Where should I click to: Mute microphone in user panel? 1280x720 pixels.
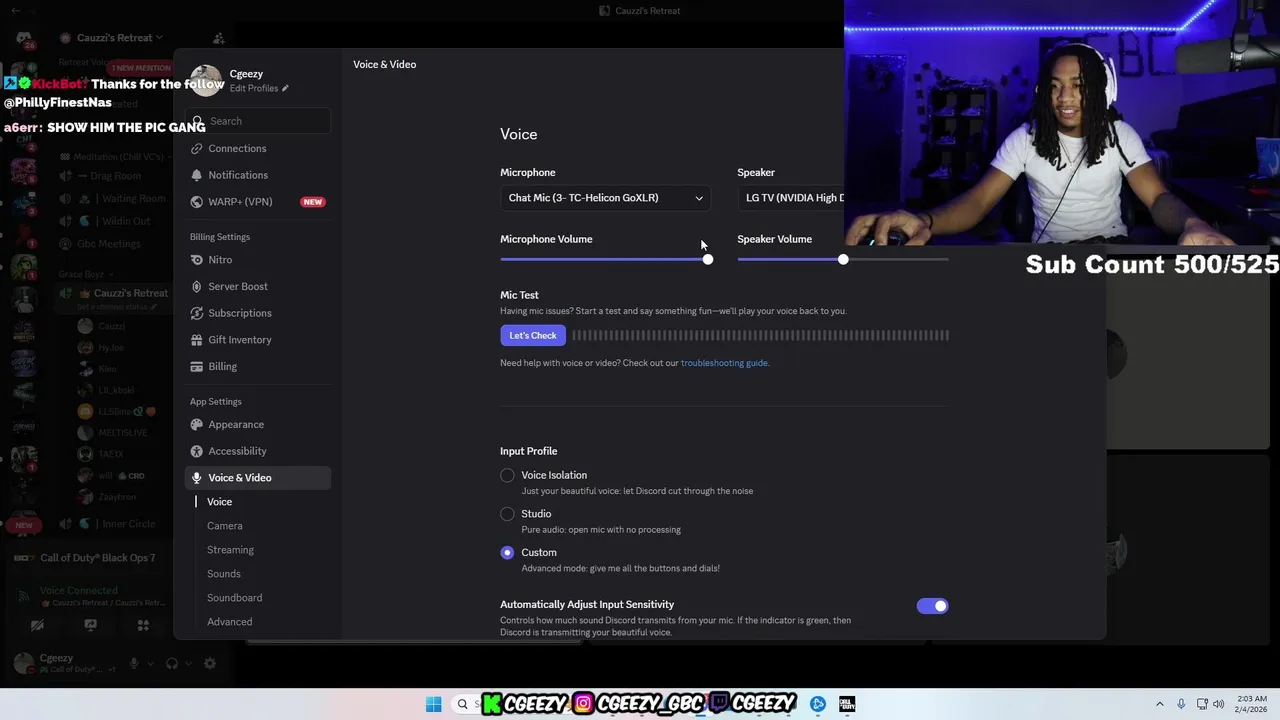(x=134, y=663)
